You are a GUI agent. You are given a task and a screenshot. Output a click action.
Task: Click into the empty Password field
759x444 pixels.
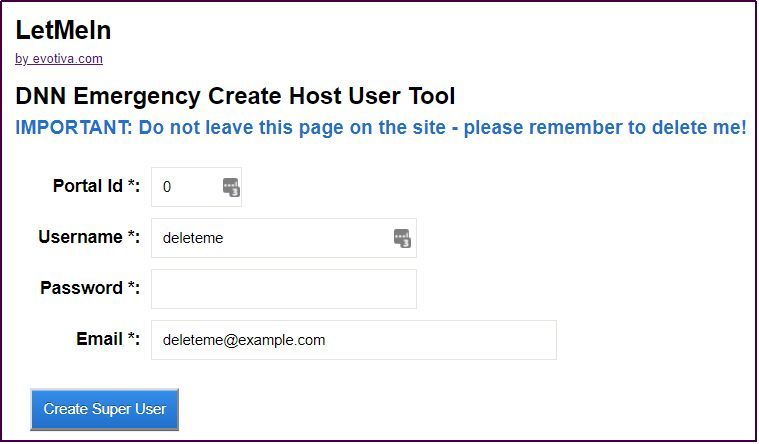[284, 289]
